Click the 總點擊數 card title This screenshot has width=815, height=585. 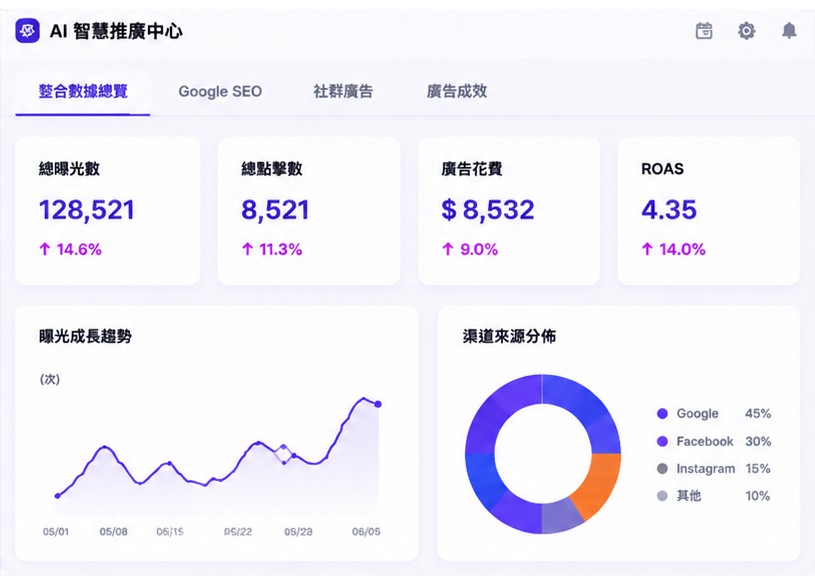coord(272,168)
